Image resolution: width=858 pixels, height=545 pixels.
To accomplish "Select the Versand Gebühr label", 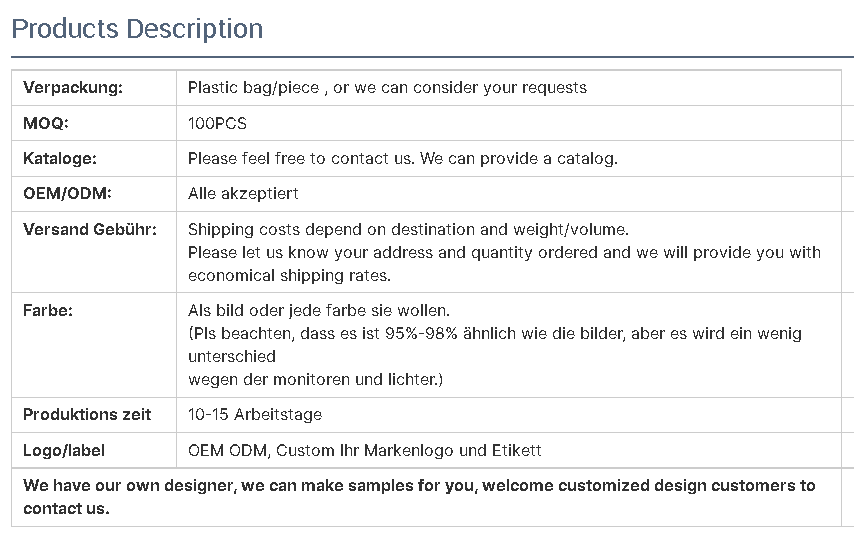I will [x=90, y=229].
